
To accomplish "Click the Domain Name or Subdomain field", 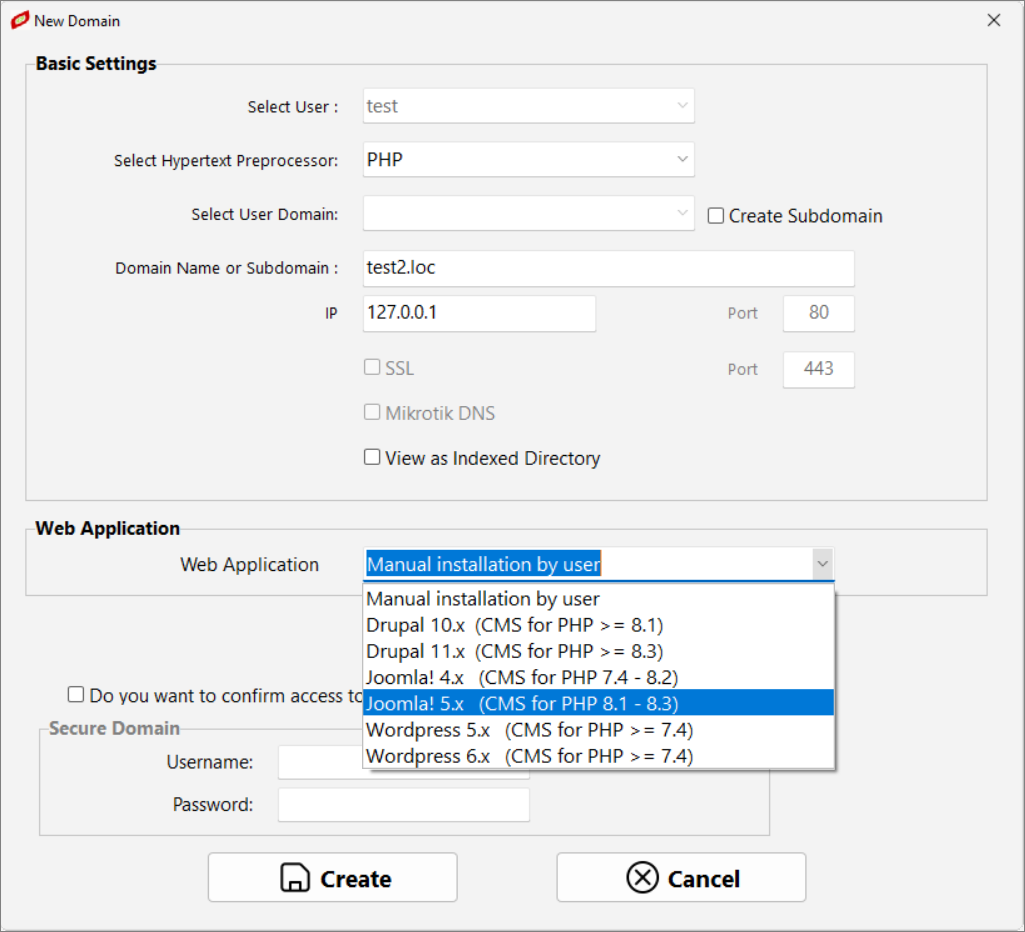I will (x=608, y=268).
